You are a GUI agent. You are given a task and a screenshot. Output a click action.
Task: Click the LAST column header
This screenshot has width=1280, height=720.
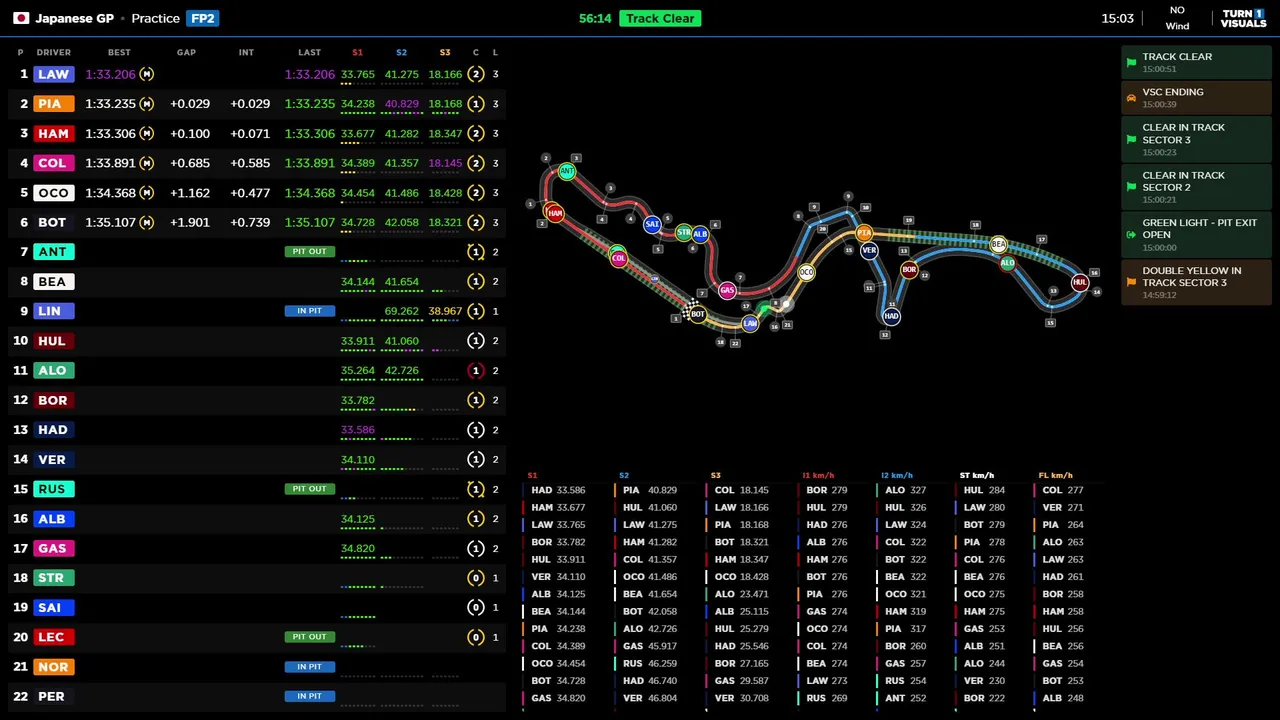309,52
